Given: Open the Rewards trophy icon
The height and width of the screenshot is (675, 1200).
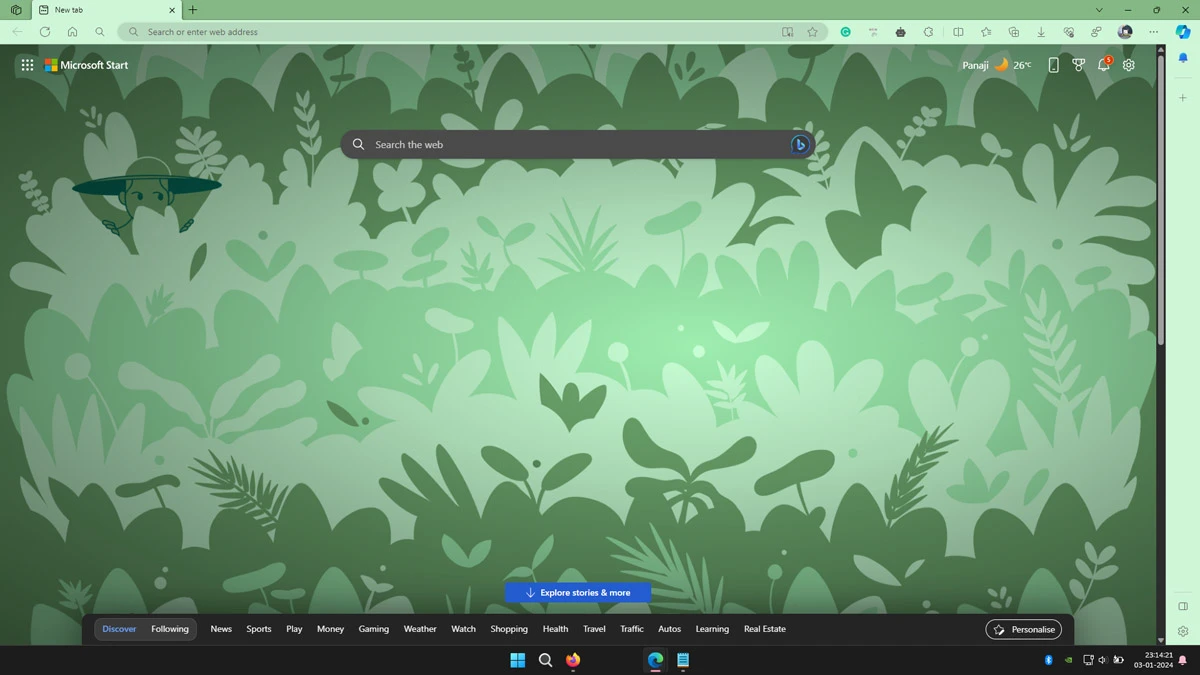Looking at the screenshot, I should click(x=1078, y=65).
